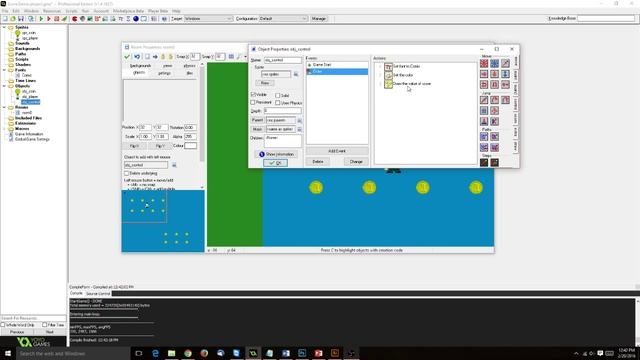Enable the Persistent checkbox
Screen dimensions: 640x360
click(253, 102)
